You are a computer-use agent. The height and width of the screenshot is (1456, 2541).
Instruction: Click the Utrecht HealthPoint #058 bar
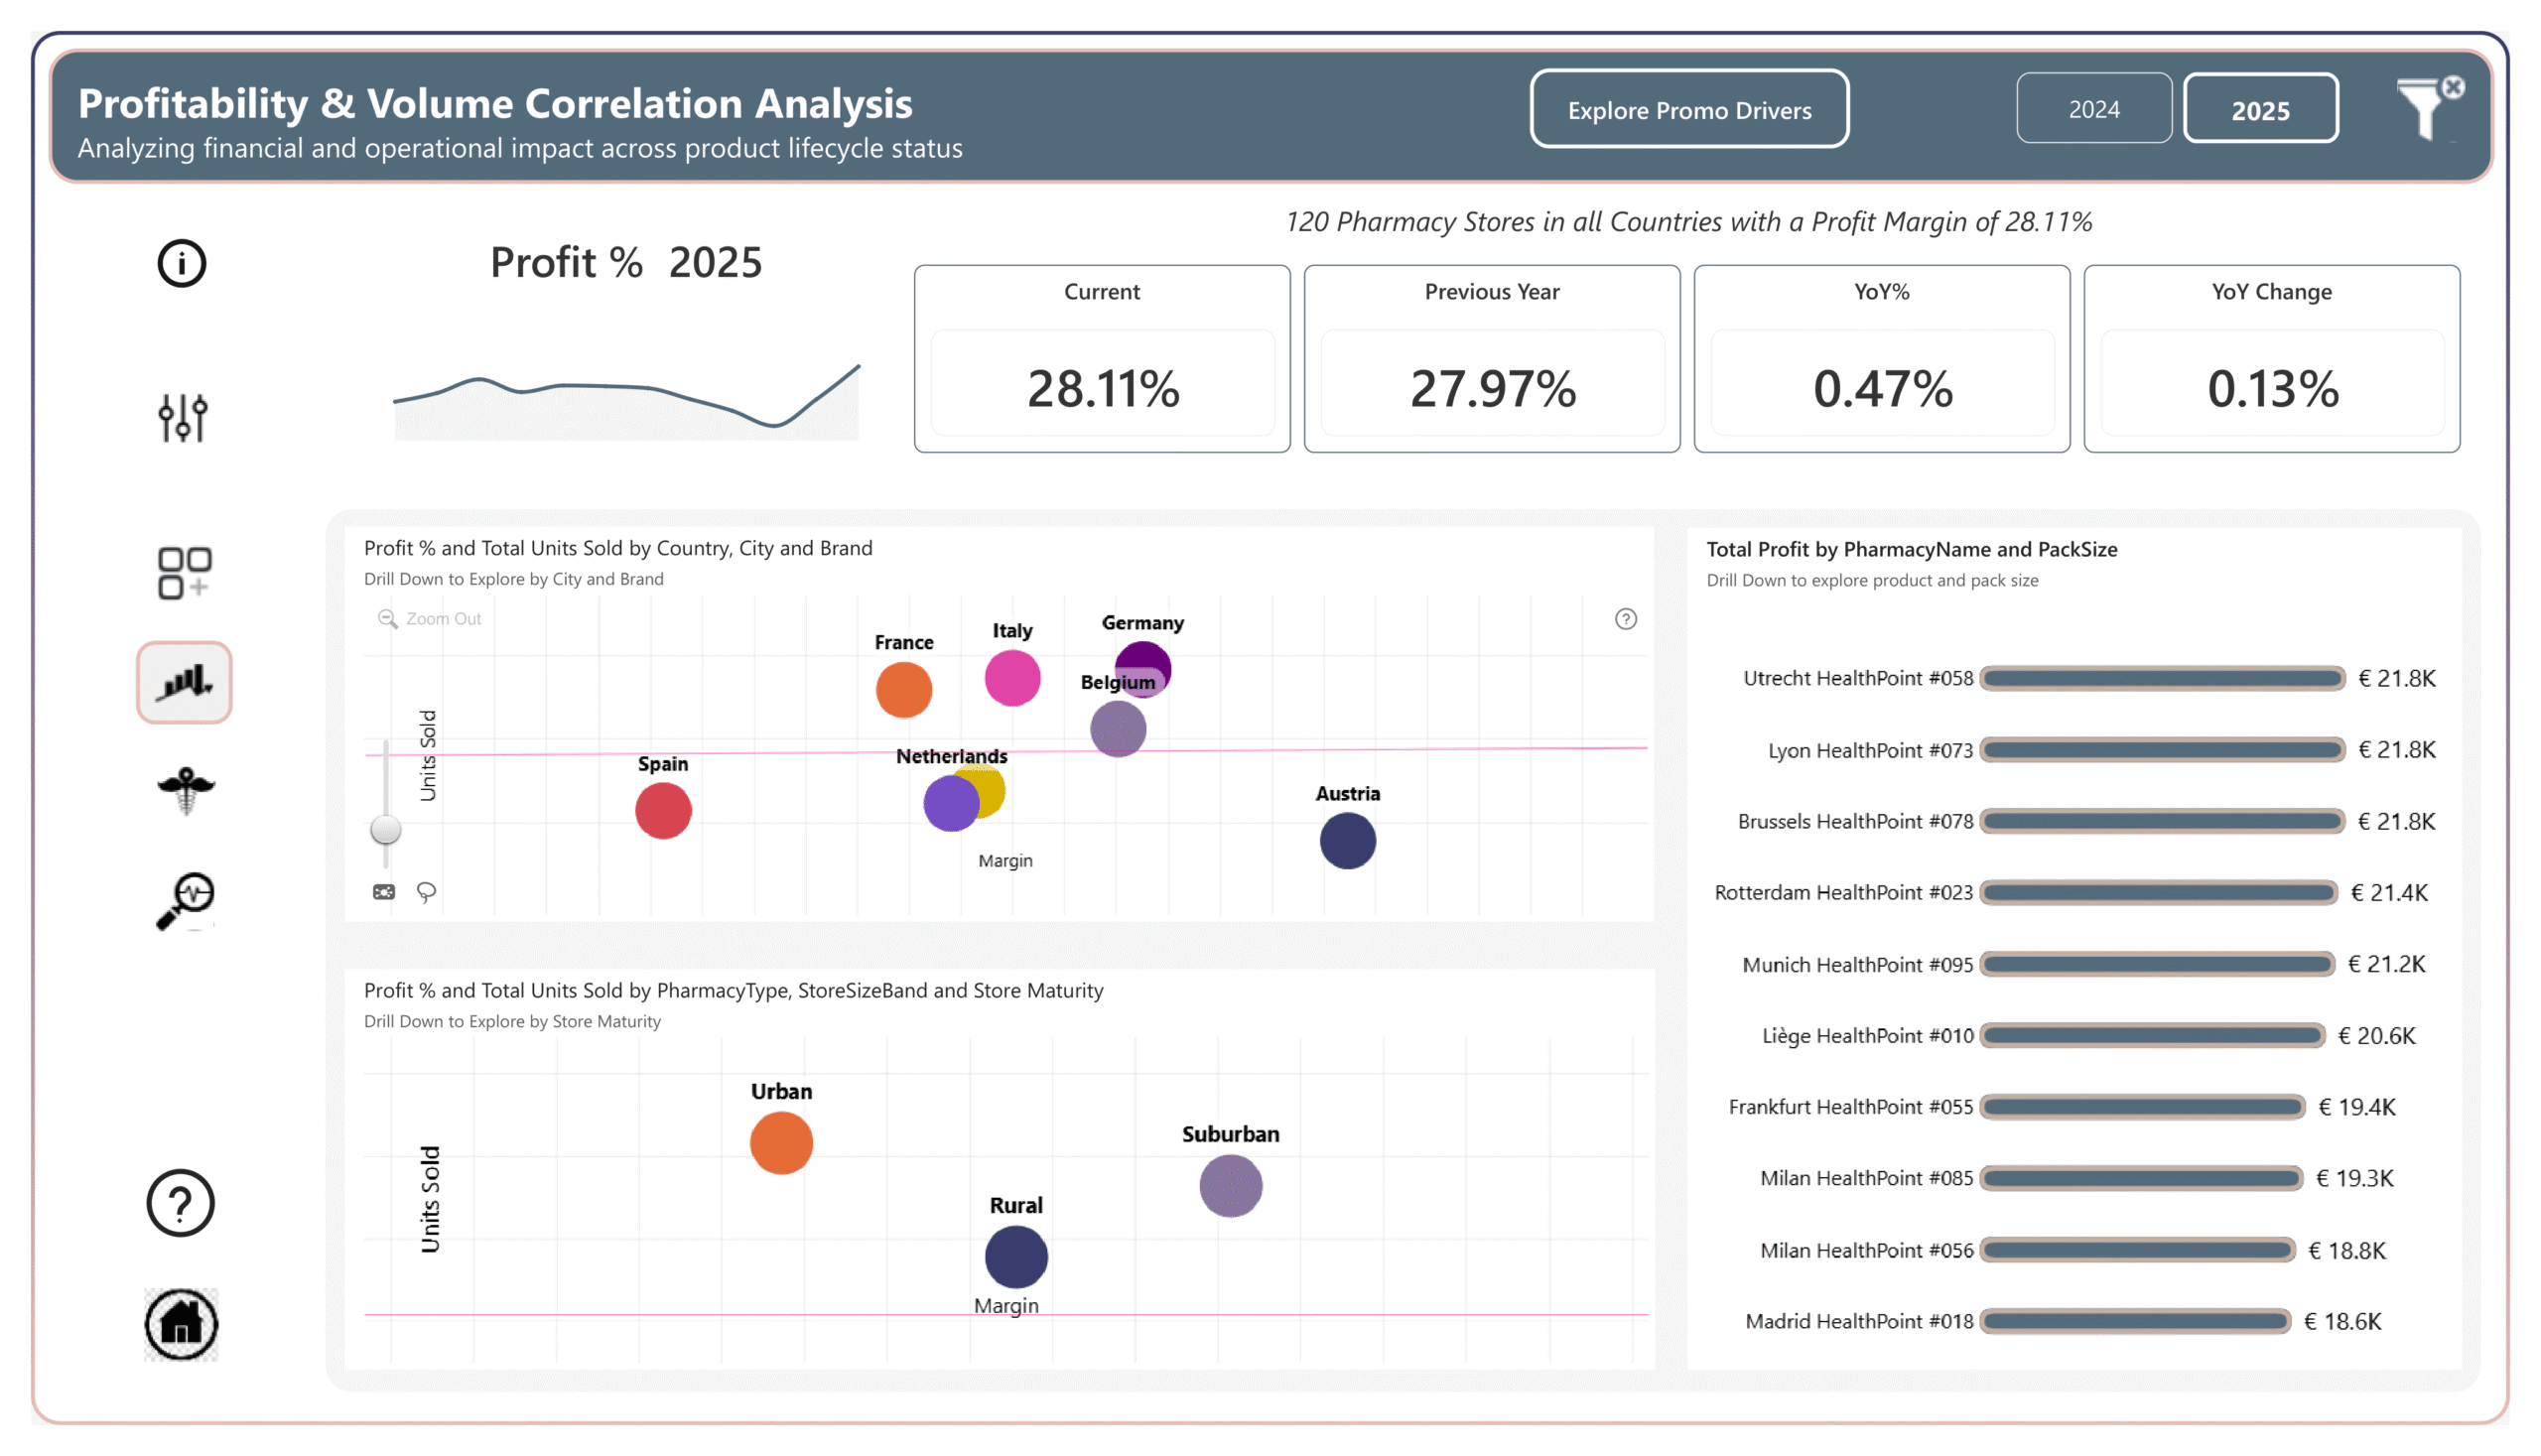point(2161,679)
